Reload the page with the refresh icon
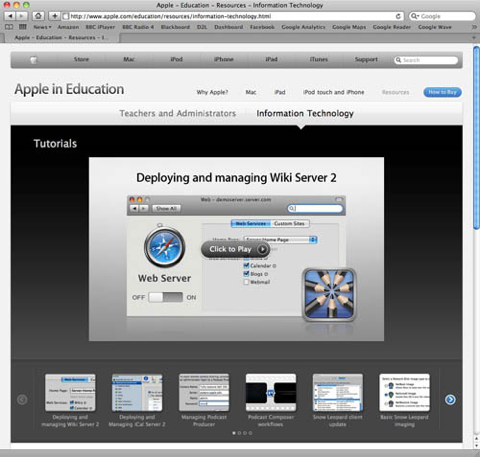 coord(398,16)
